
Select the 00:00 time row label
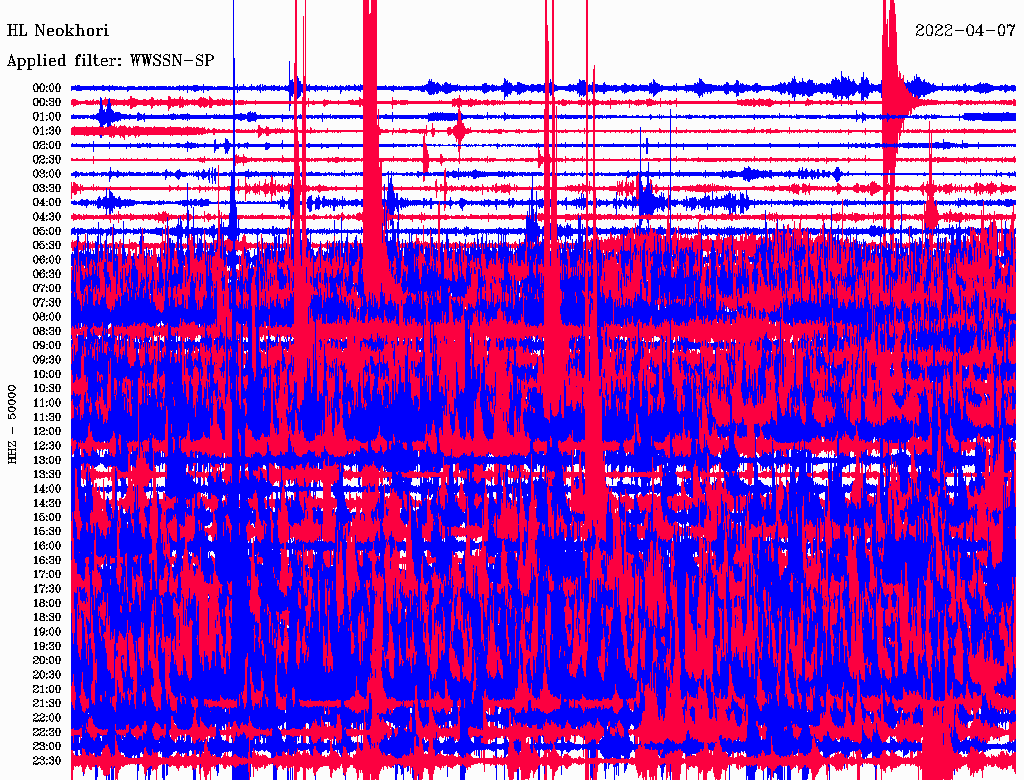coord(47,88)
